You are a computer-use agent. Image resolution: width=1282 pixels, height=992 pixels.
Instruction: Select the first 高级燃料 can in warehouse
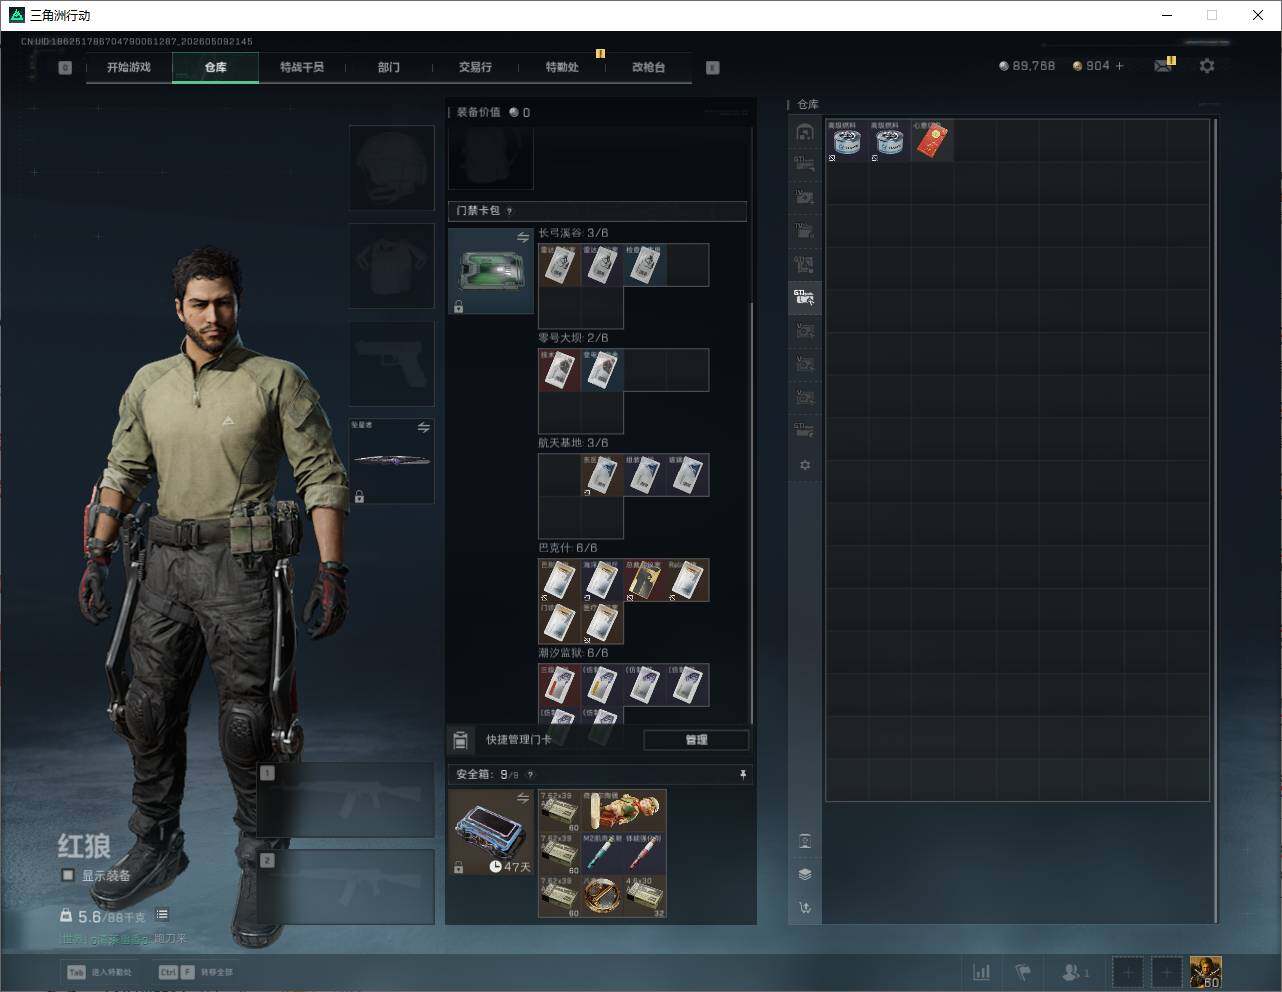pyautogui.click(x=847, y=141)
